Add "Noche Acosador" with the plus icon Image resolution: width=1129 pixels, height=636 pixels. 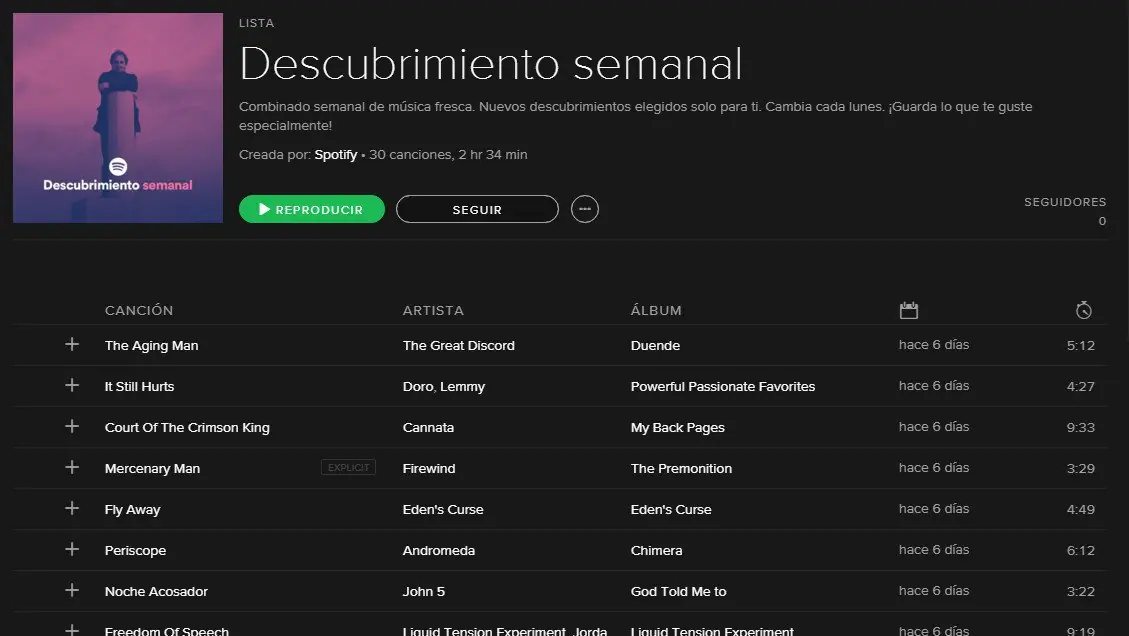(x=72, y=591)
